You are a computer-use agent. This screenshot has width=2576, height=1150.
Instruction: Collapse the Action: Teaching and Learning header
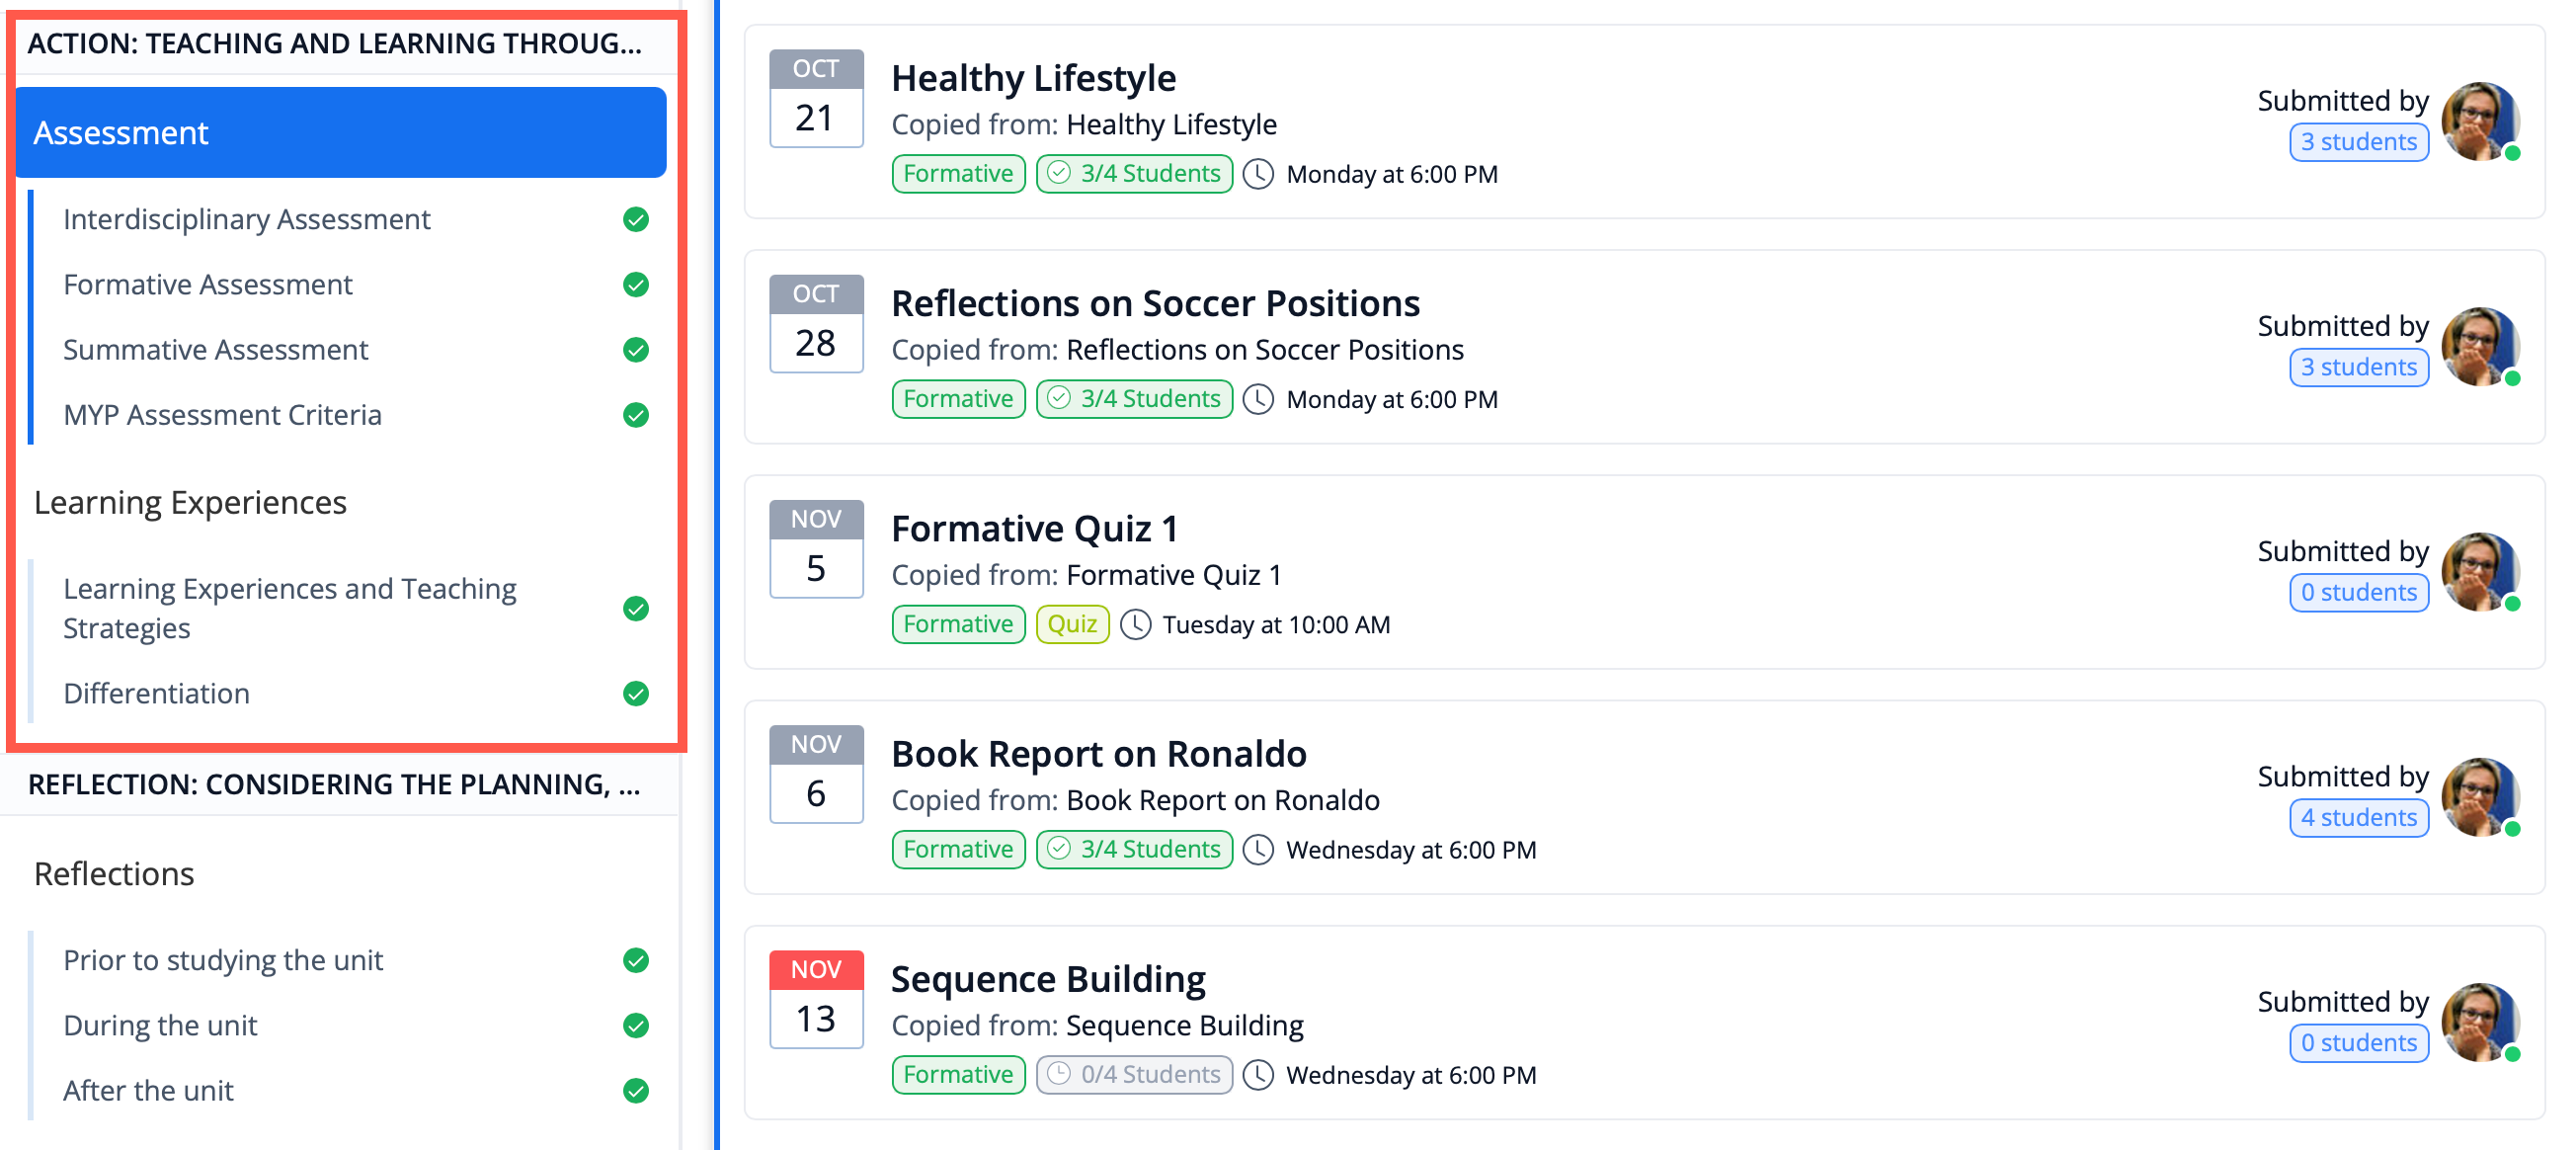pos(335,44)
